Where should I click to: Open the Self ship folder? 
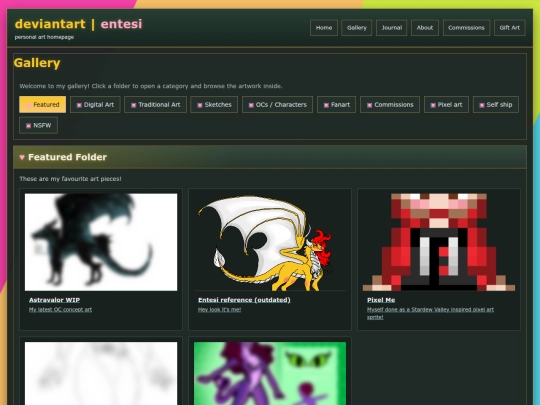click(x=496, y=105)
